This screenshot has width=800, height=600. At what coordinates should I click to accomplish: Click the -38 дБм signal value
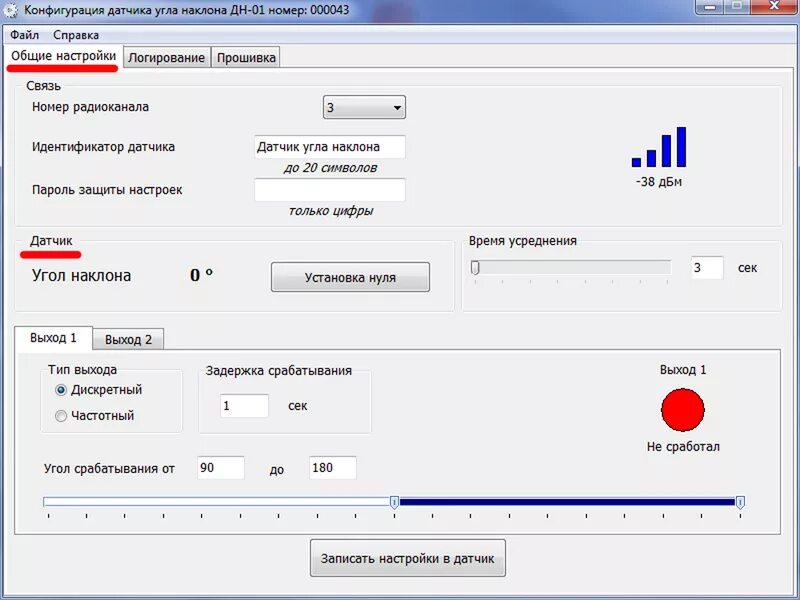tap(659, 182)
